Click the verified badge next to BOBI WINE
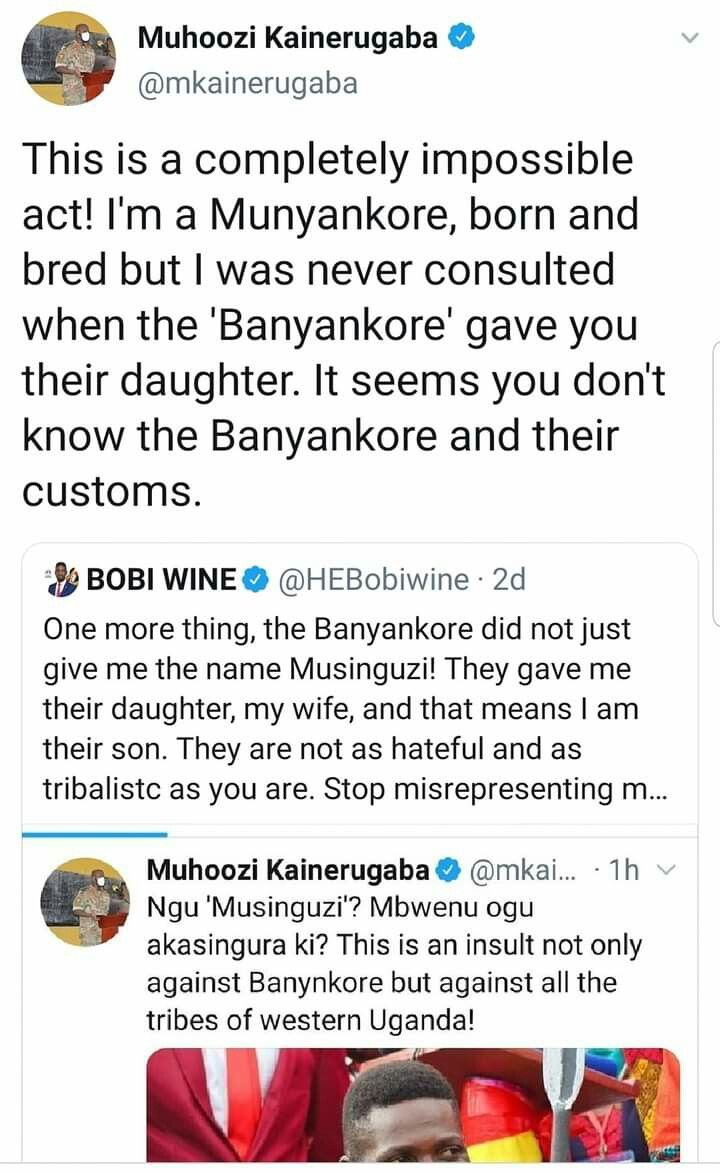Screen dimensions: 720x1173 255,579
